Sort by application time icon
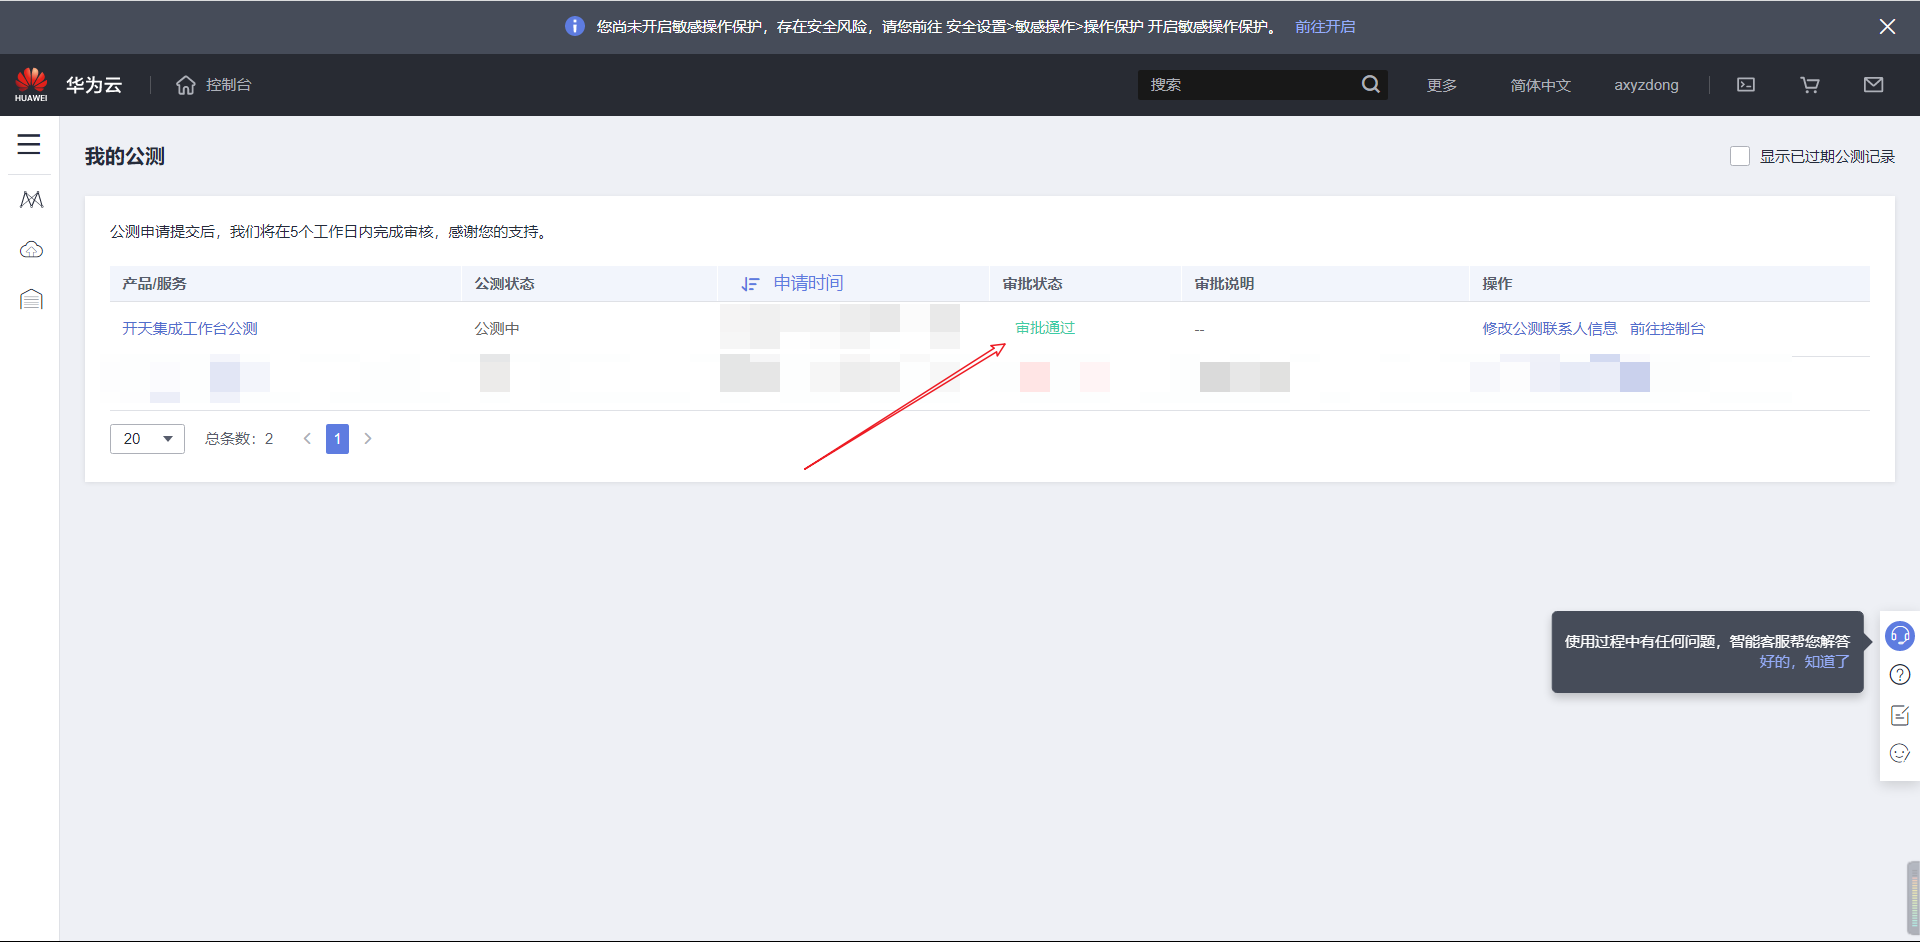Image resolution: width=1920 pixels, height=942 pixels. coord(750,284)
